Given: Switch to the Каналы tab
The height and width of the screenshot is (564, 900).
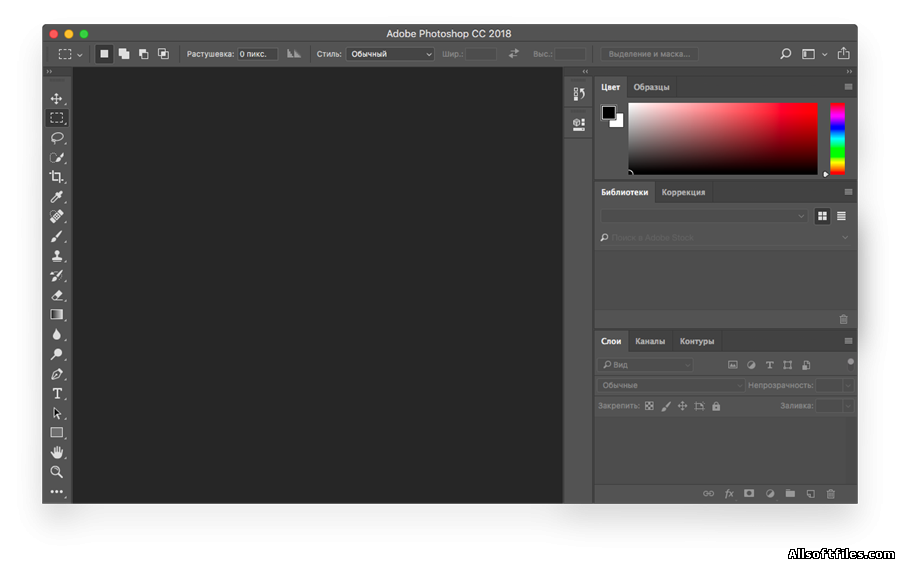Looking at the screenshot, I should pyautogui.click(x=650, y=341).
